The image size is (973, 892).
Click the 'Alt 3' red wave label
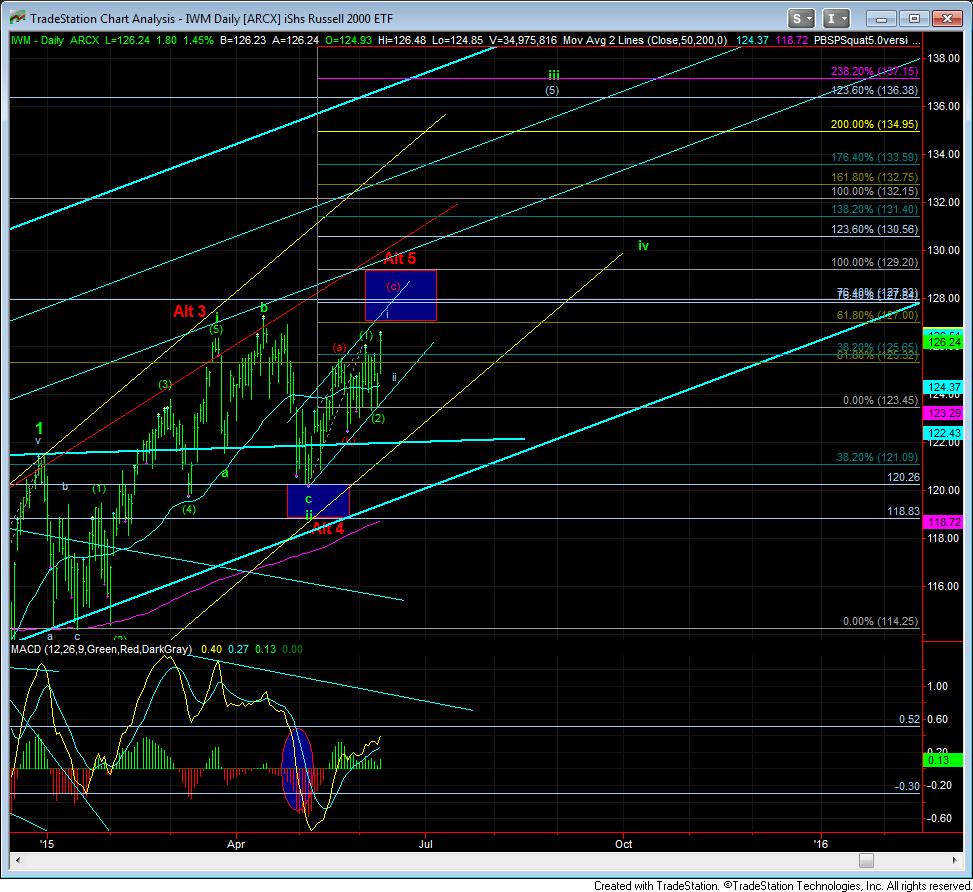click(189, 311)
